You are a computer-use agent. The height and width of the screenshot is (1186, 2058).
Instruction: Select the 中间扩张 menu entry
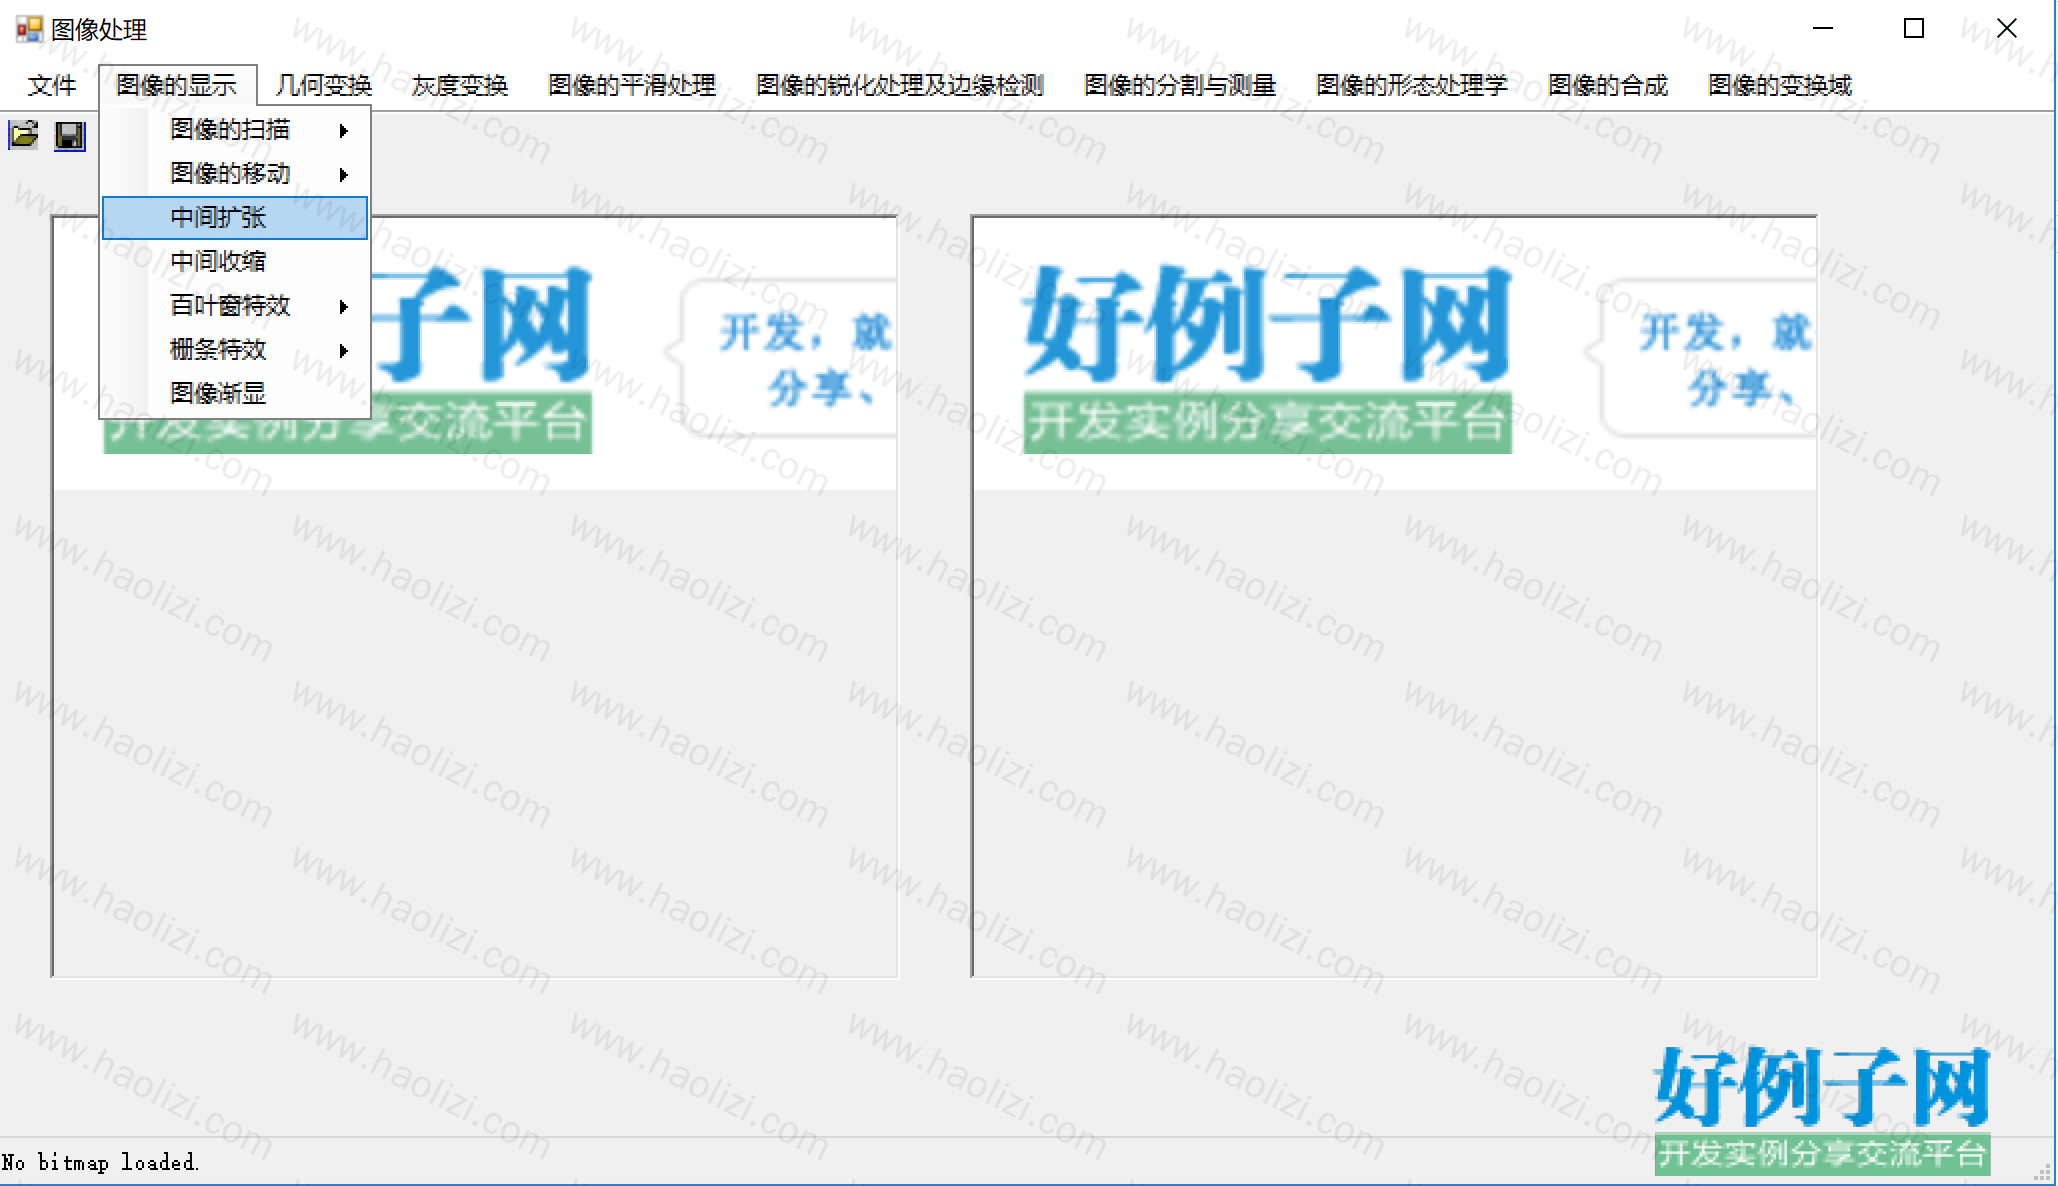tap(236, 218)
